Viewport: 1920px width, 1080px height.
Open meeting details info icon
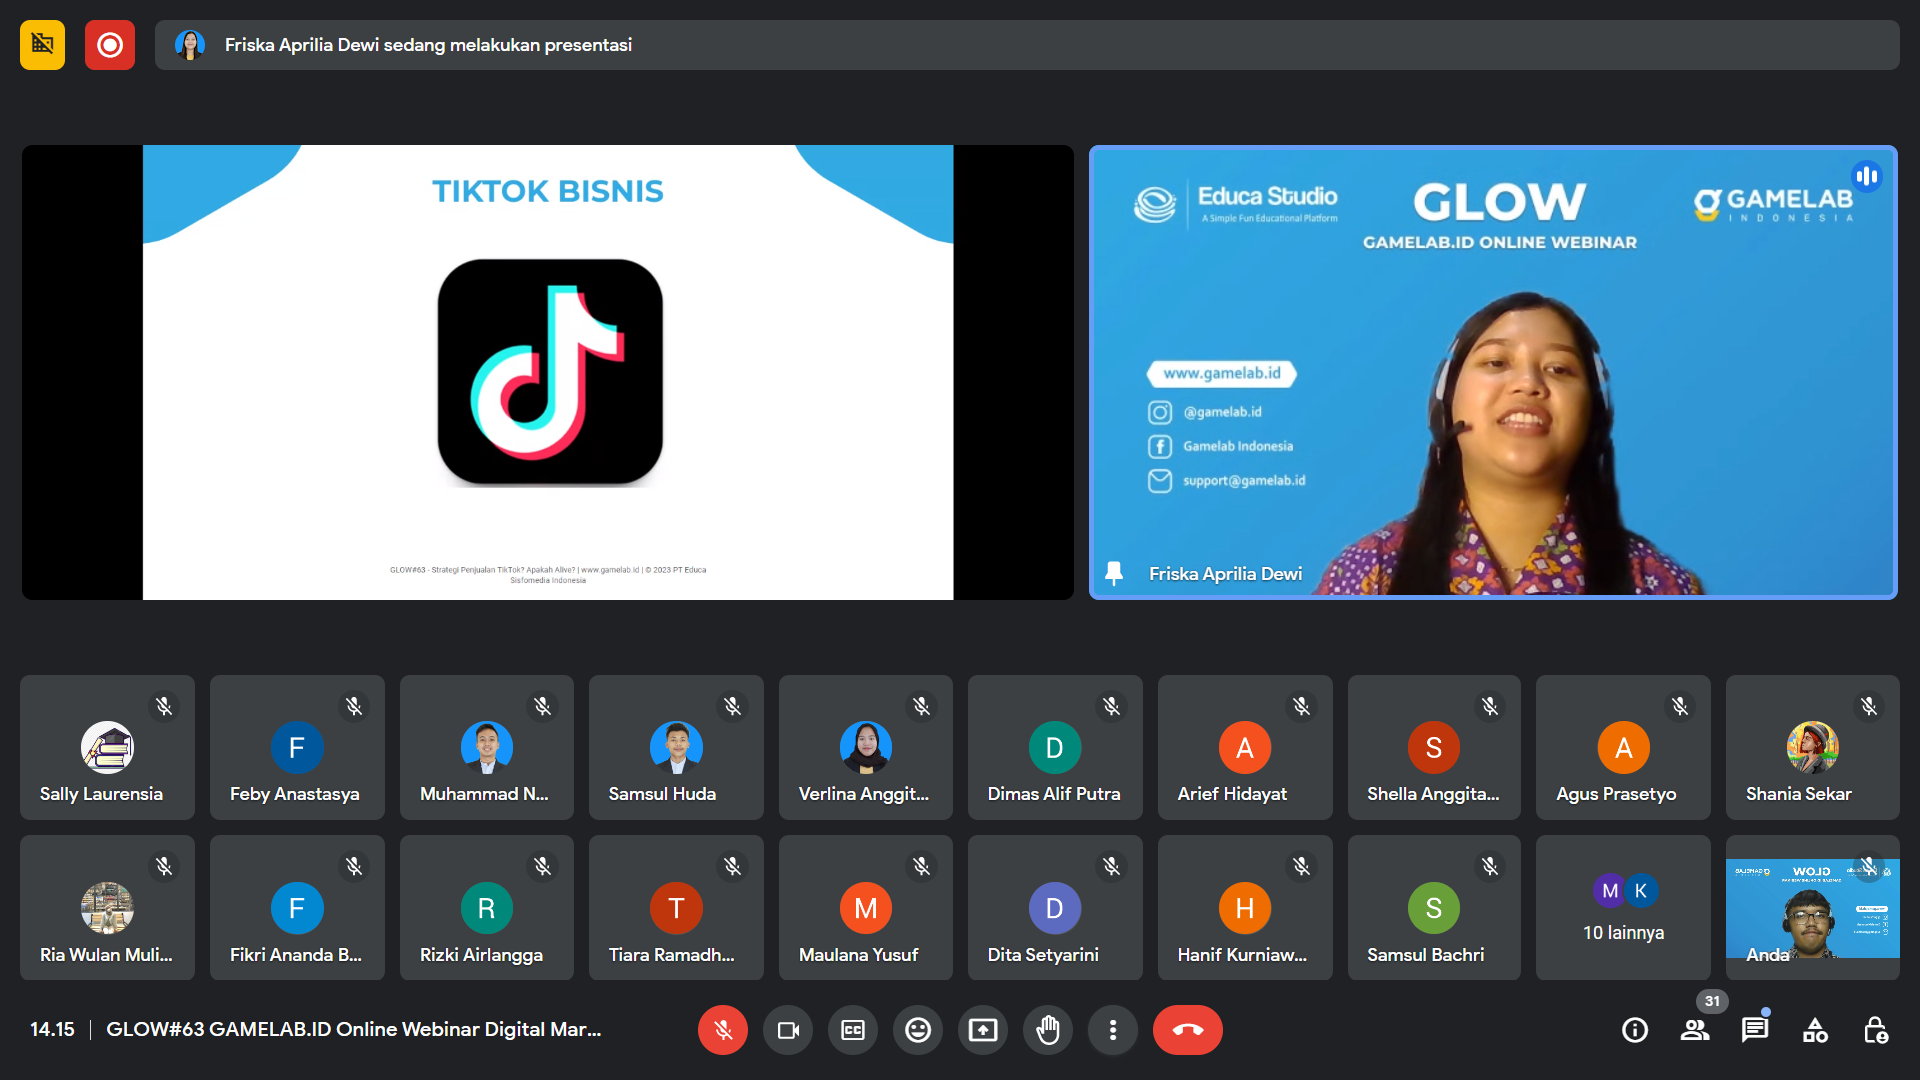click(1635, 1030)
